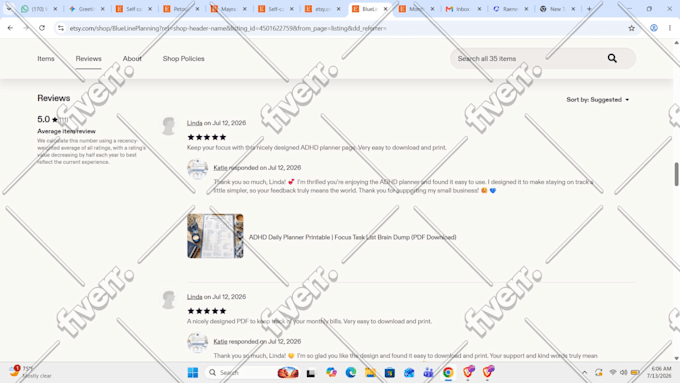Open Microsoft Store from taskbar
680x383 pixels.
coord(389,373)
